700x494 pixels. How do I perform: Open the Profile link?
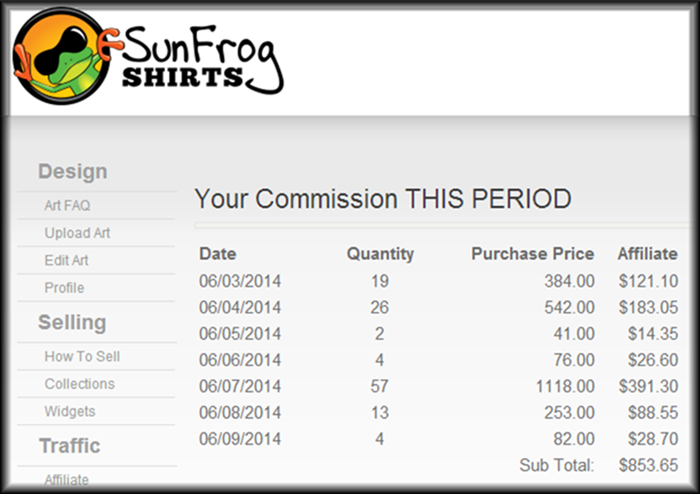[64, 288]
